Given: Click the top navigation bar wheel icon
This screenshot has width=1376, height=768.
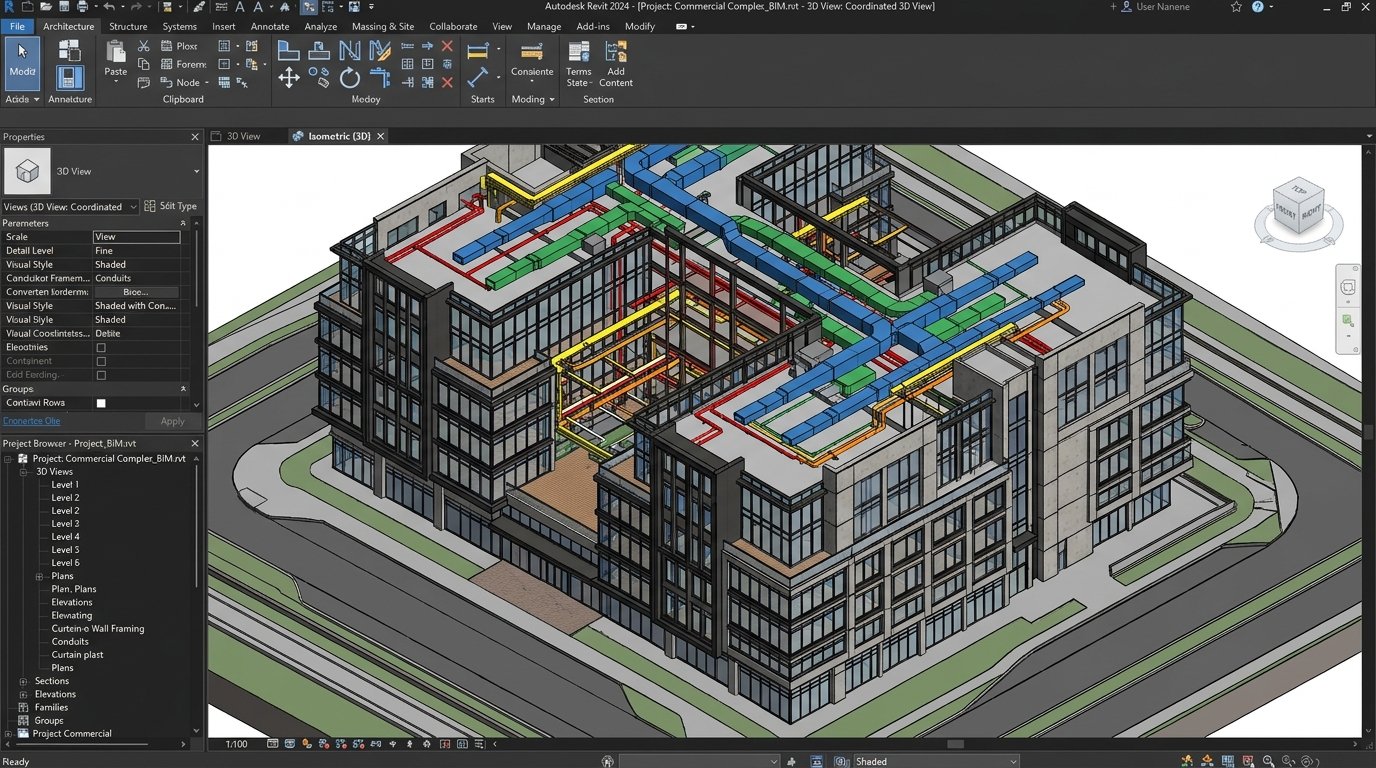Looking at the screenshot, I should pos(1348,288).
